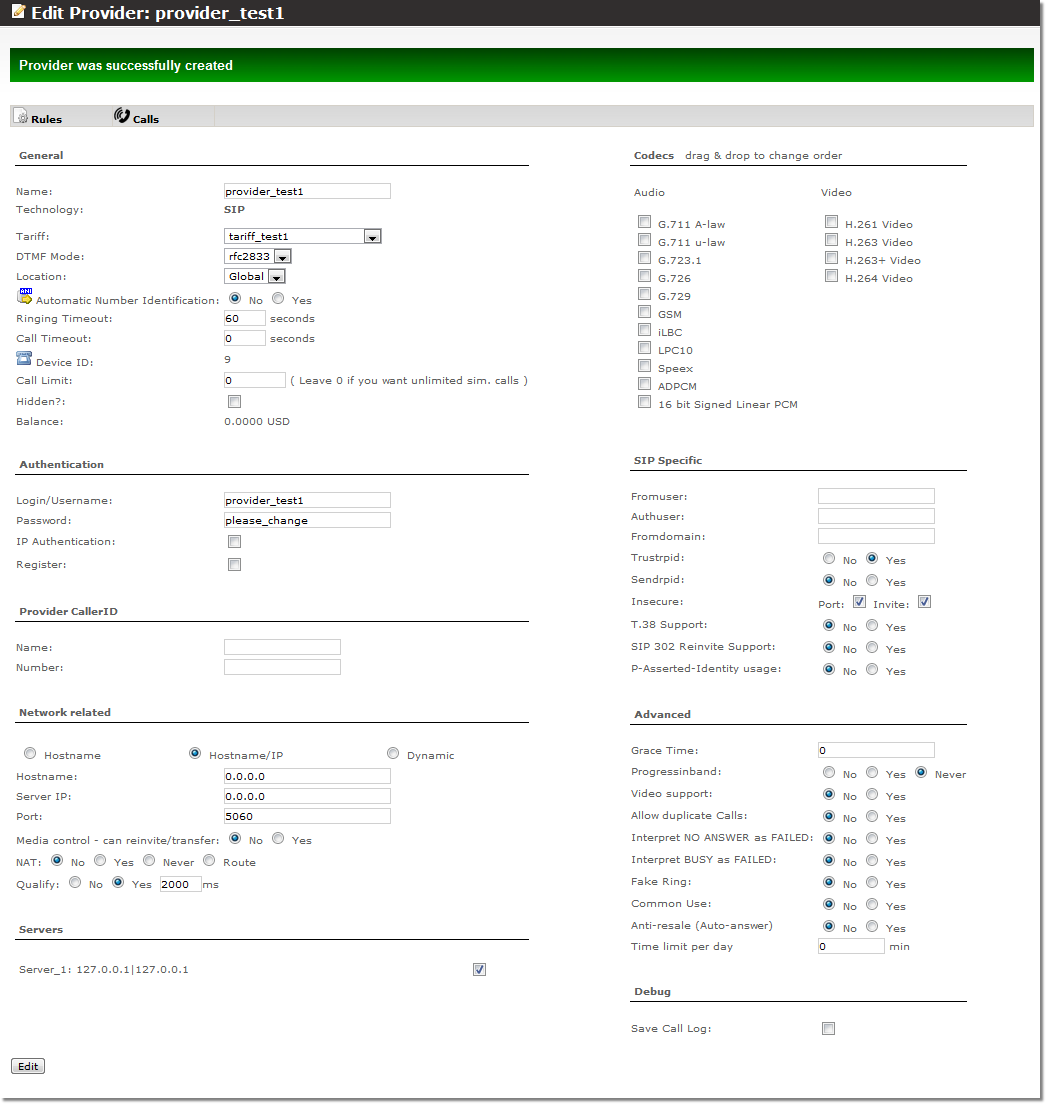This screenshot has width=1046, height=1104.
Task: Click the Password input field
Action: [x=307, y=520]
